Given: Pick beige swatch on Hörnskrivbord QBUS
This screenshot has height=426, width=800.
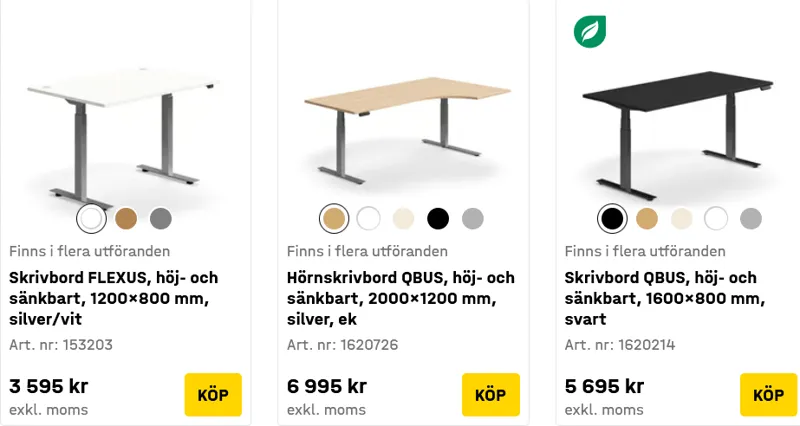Looking at the screenshot, I should pyautogui.click(x=403, y=218).
